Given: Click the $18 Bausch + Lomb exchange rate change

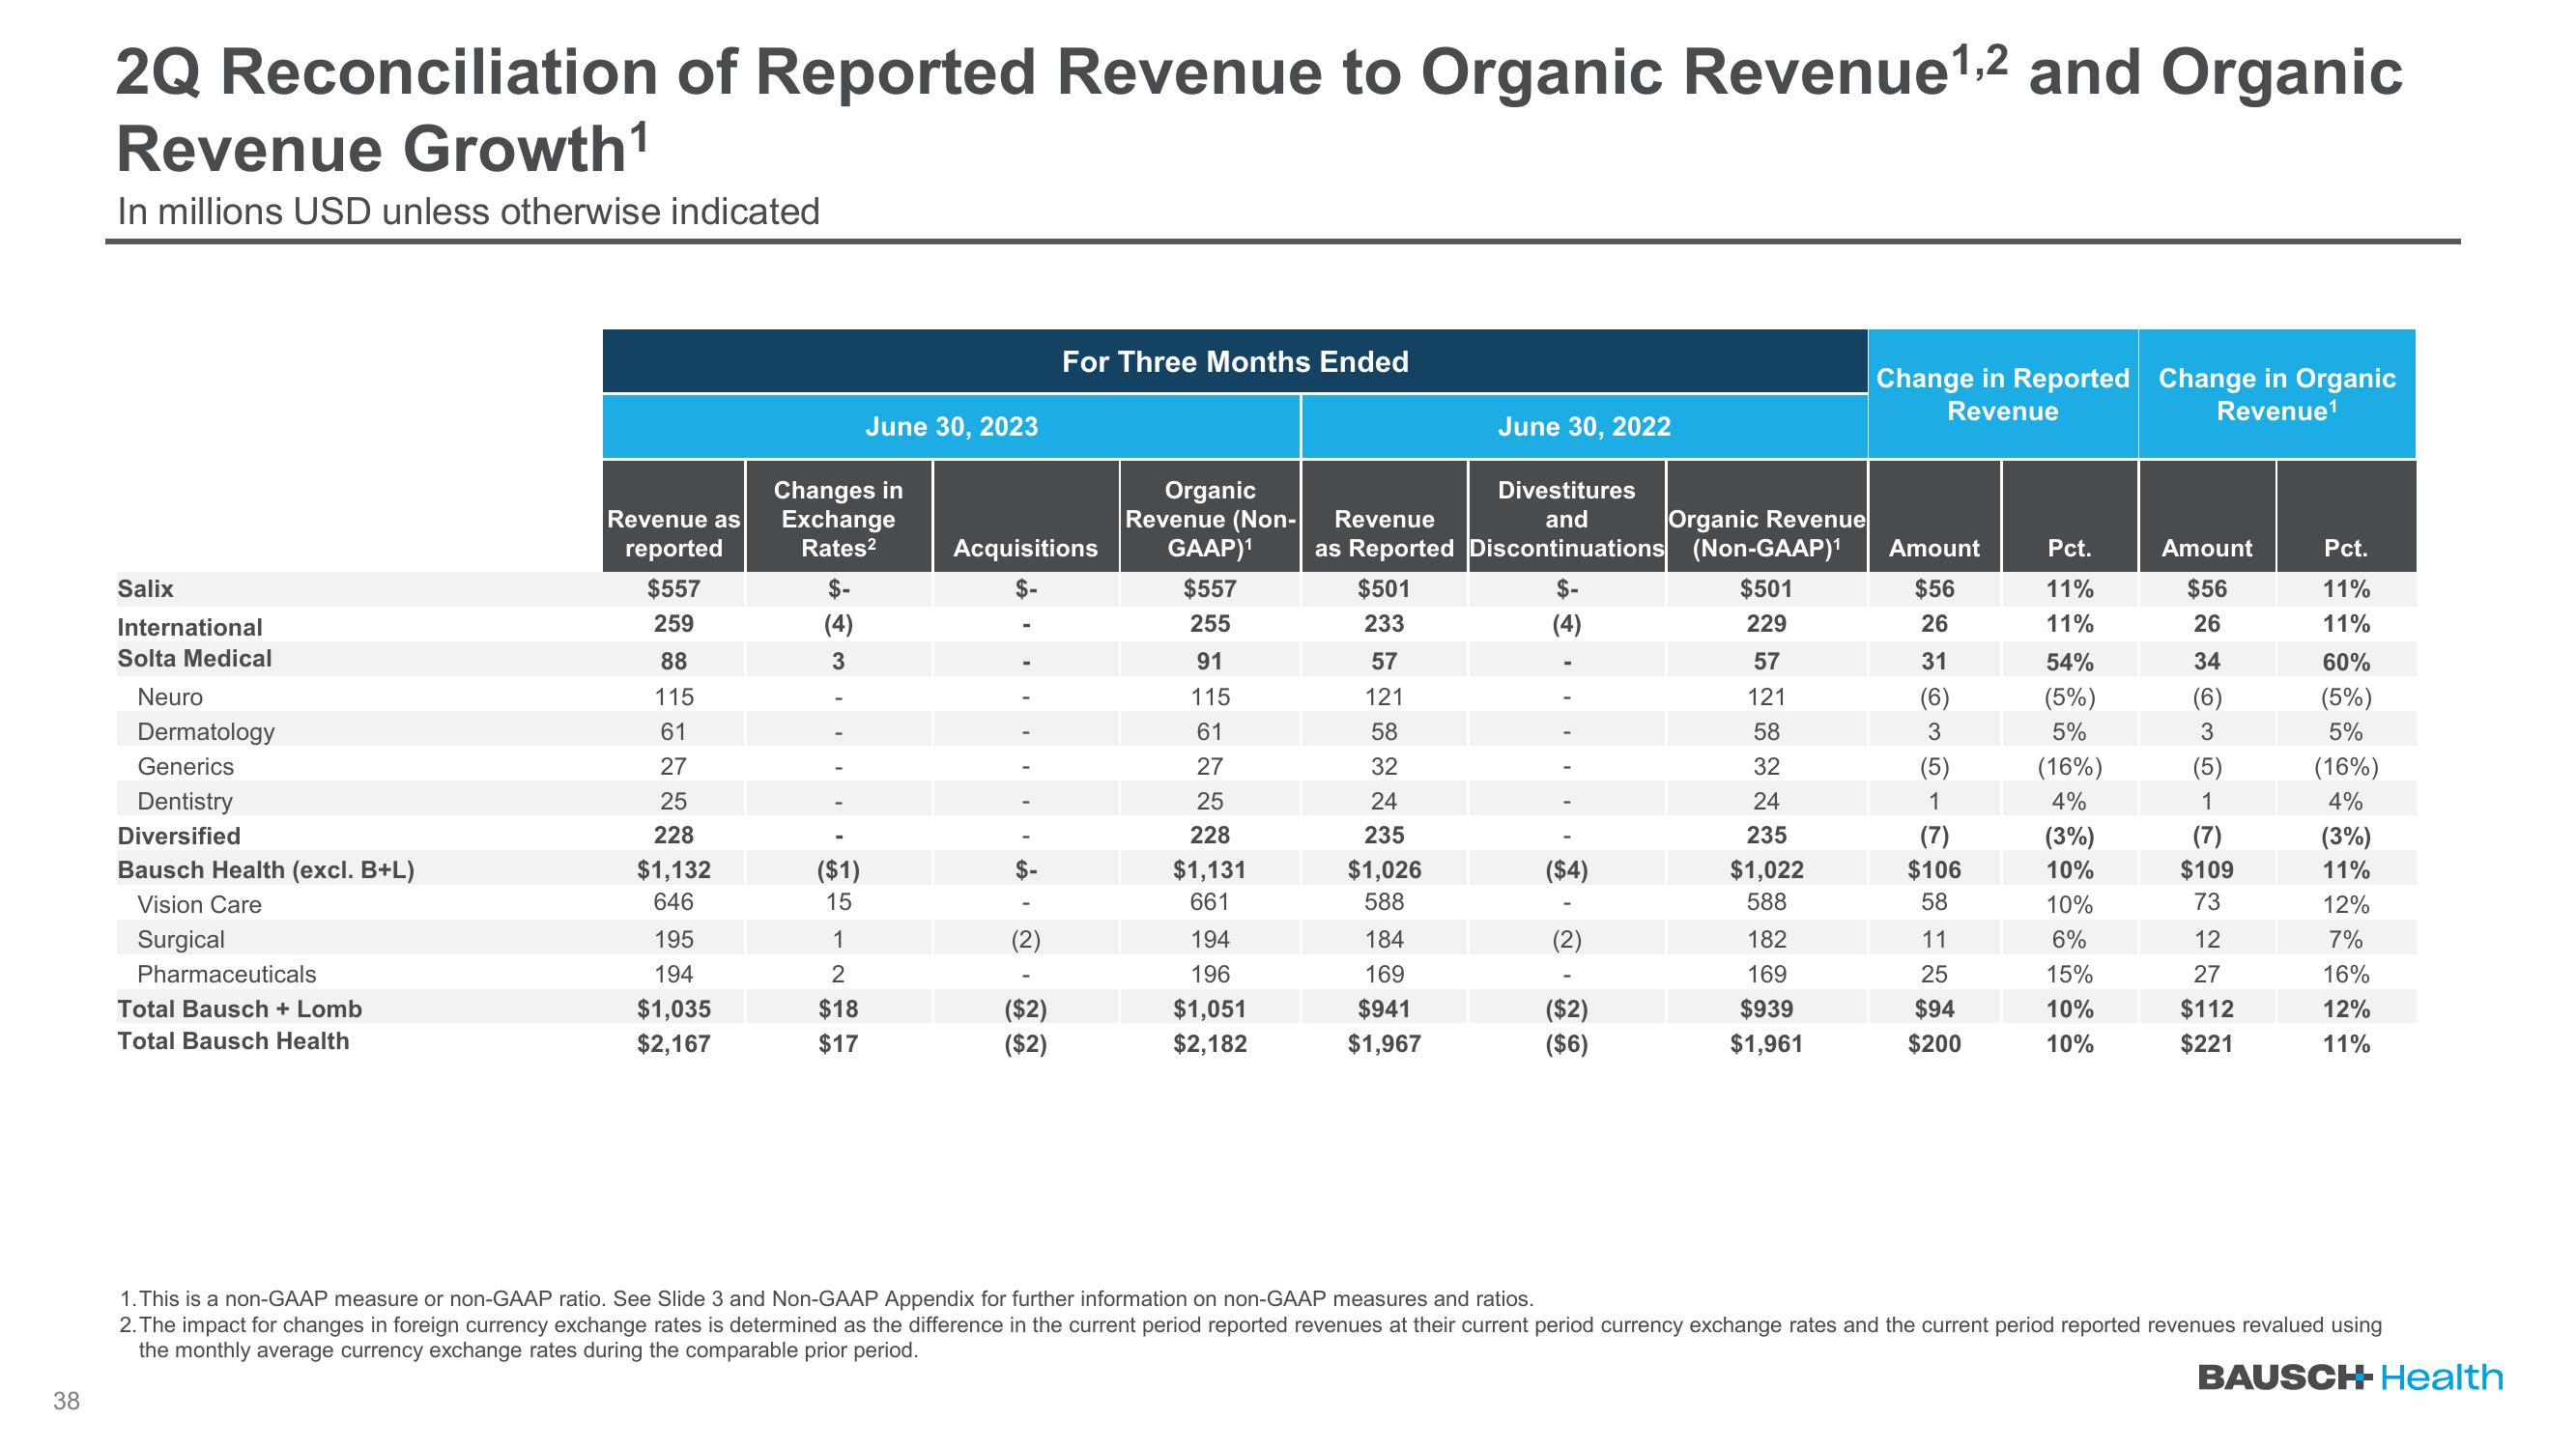Looking at the screenshot, I should (x=838, y=1009).
